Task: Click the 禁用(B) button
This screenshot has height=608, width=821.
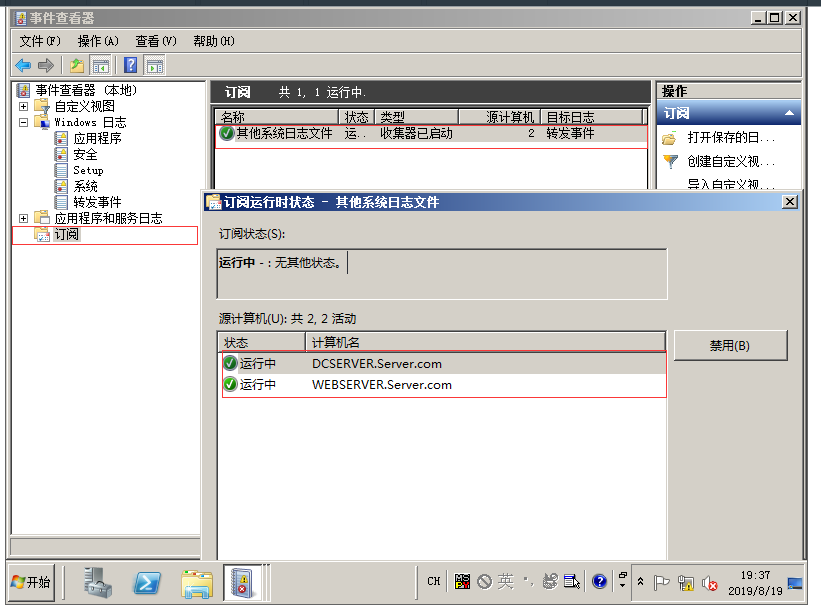Action: (730, 345)
